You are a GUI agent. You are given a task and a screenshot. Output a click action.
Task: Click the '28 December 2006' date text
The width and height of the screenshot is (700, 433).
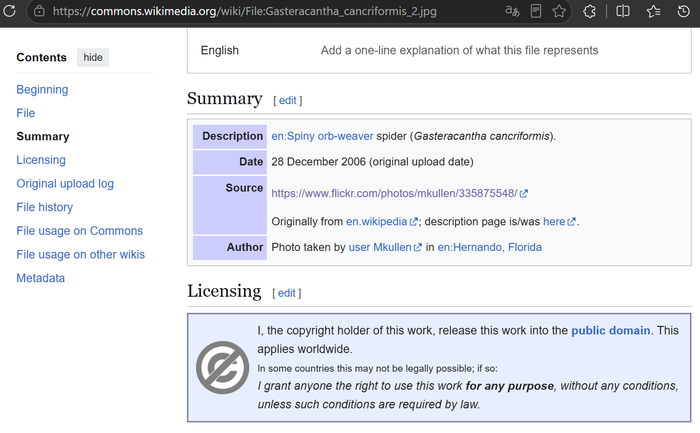pyautogui.click(x=318, y=162)
